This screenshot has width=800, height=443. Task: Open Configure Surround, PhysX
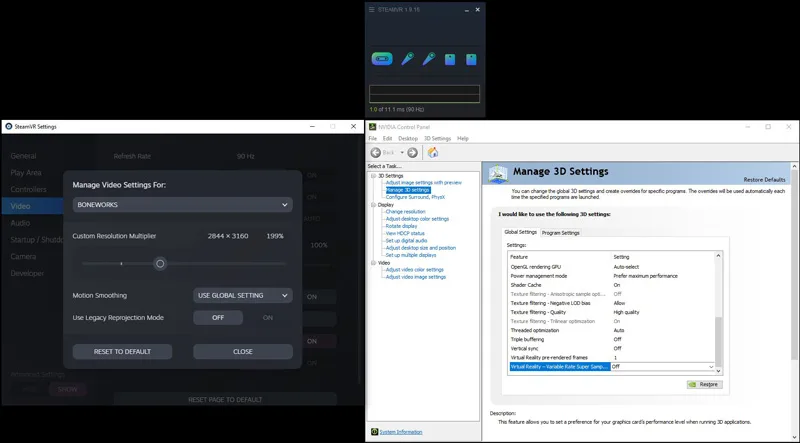(x=415, y=197)
